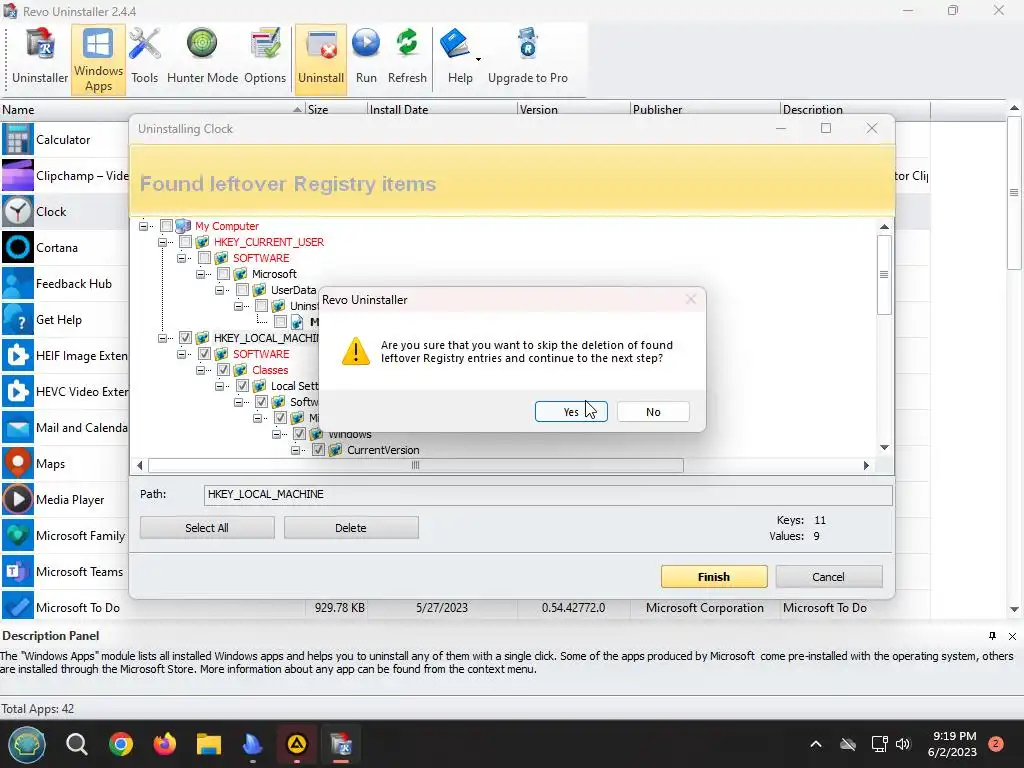This screenshot has width=1024, height=768.
Task: Click the yellow Finish button
Action: (x=714, y=577)
